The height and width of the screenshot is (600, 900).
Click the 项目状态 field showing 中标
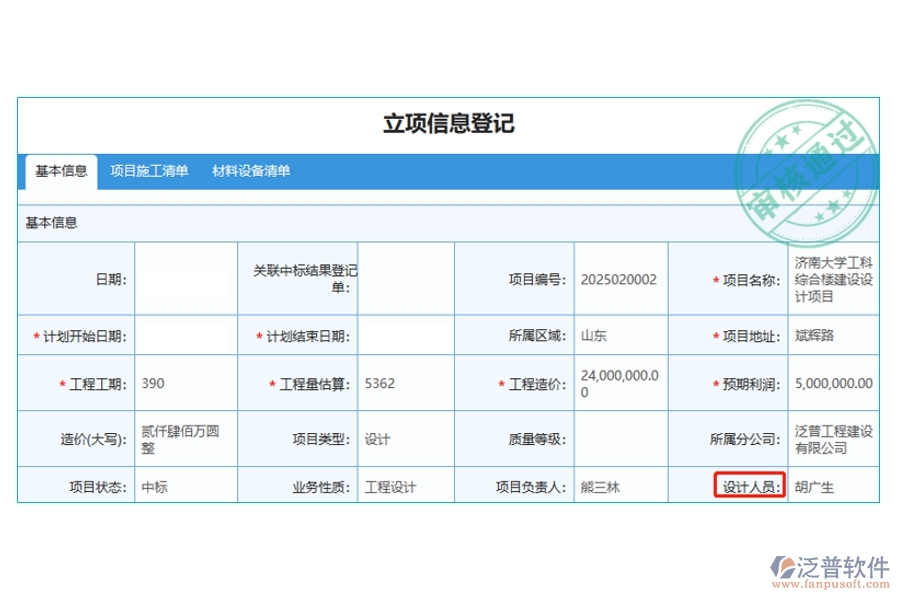tap(185, 488)
